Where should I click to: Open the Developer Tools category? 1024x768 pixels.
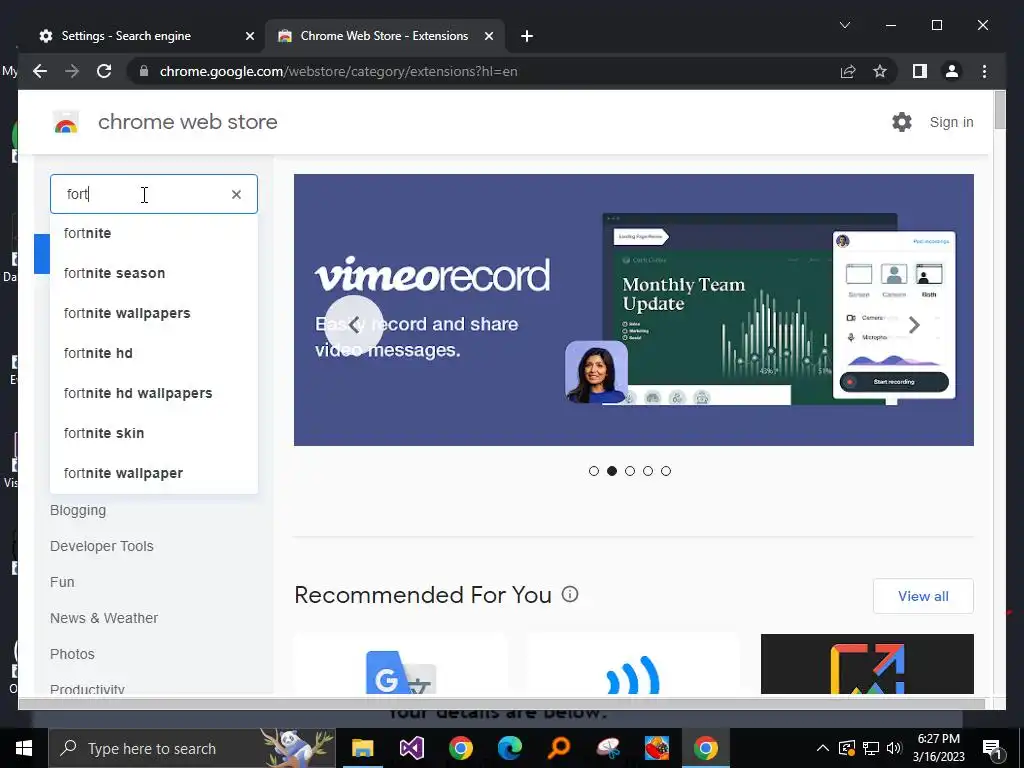coord(102,546)
